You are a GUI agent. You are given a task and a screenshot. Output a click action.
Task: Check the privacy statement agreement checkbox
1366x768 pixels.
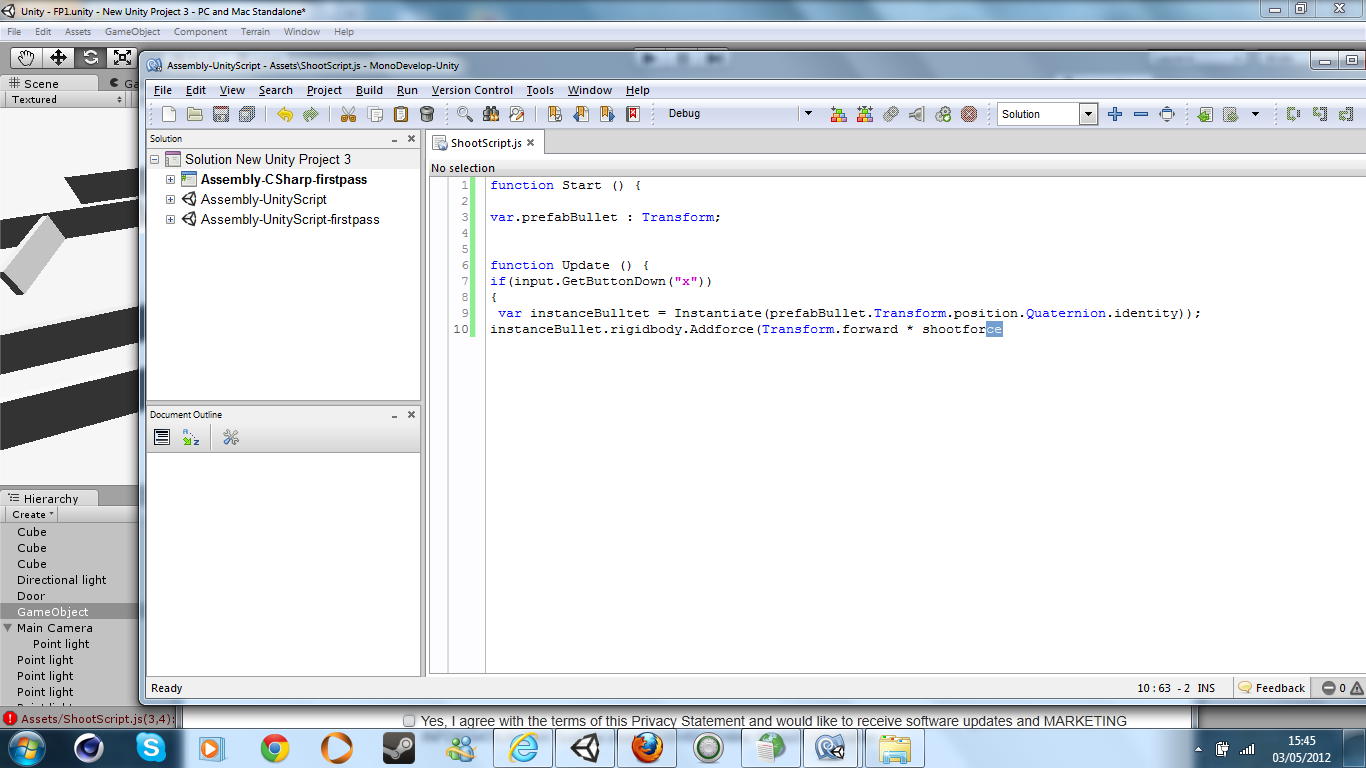click(409, 721)
